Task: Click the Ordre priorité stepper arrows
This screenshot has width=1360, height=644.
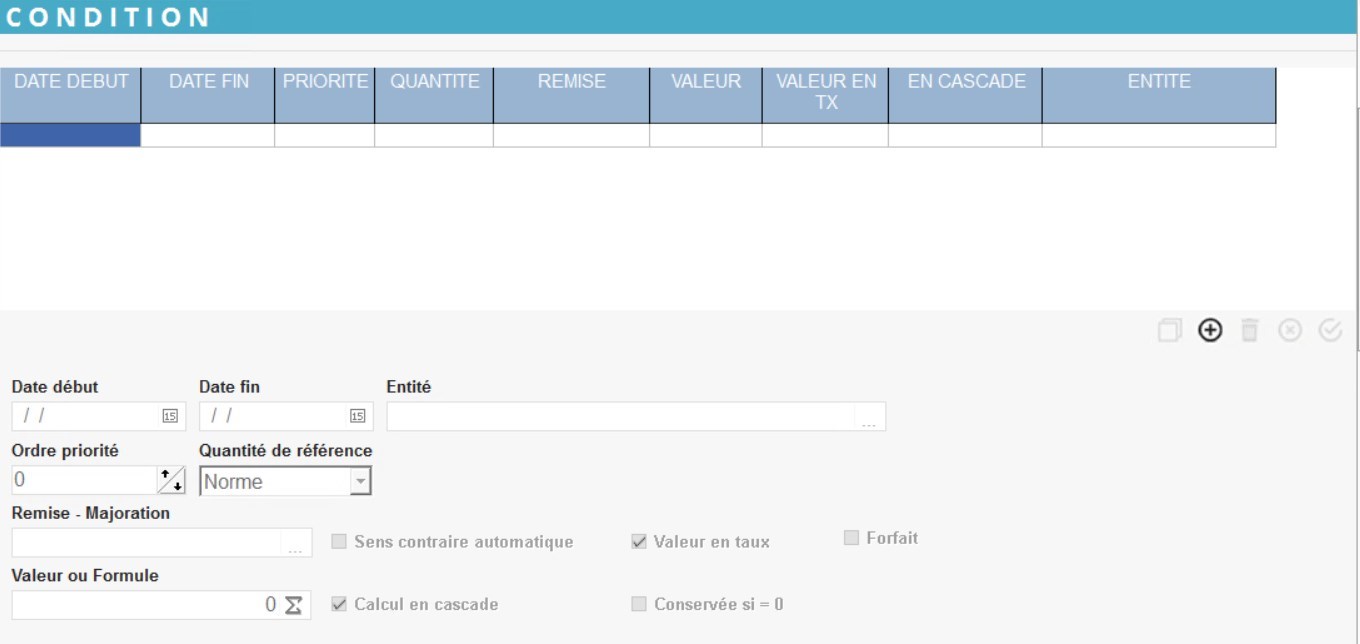Action: click(x=171, y=480)
